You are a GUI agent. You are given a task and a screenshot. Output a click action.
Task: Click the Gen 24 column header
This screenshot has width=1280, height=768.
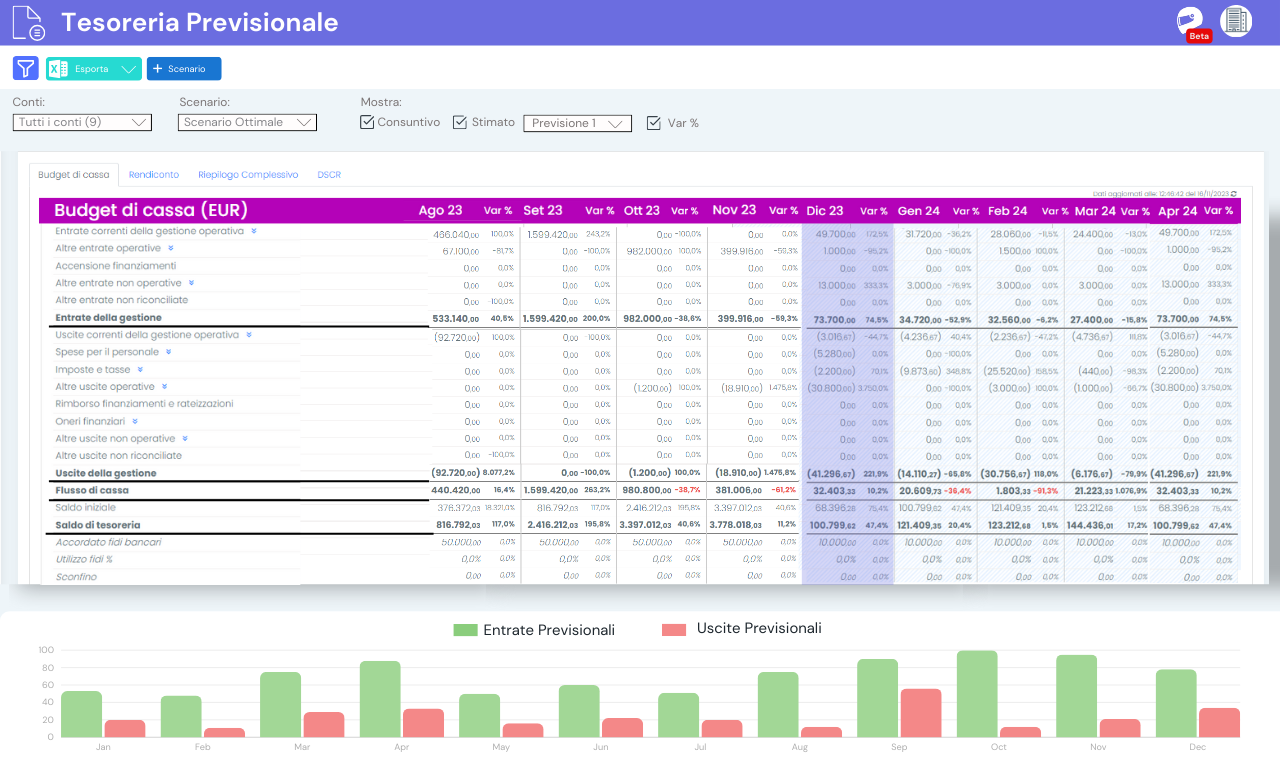(918, 211)
